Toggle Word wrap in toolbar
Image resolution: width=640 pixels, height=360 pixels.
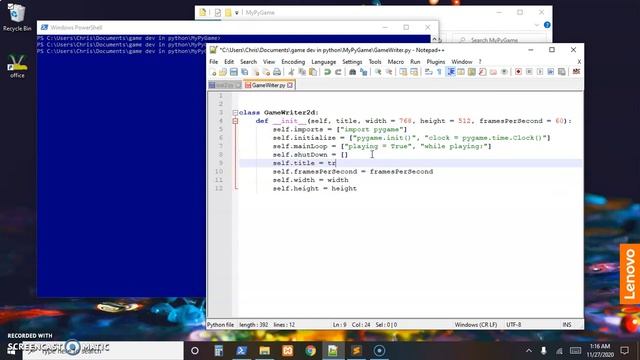pyautogui.click(x=429, y=72)
